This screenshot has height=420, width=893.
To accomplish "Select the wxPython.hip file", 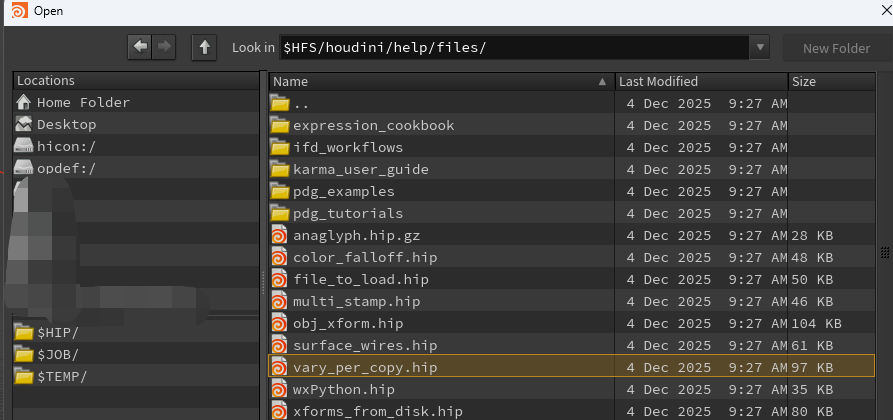I will tap(571, 390).
